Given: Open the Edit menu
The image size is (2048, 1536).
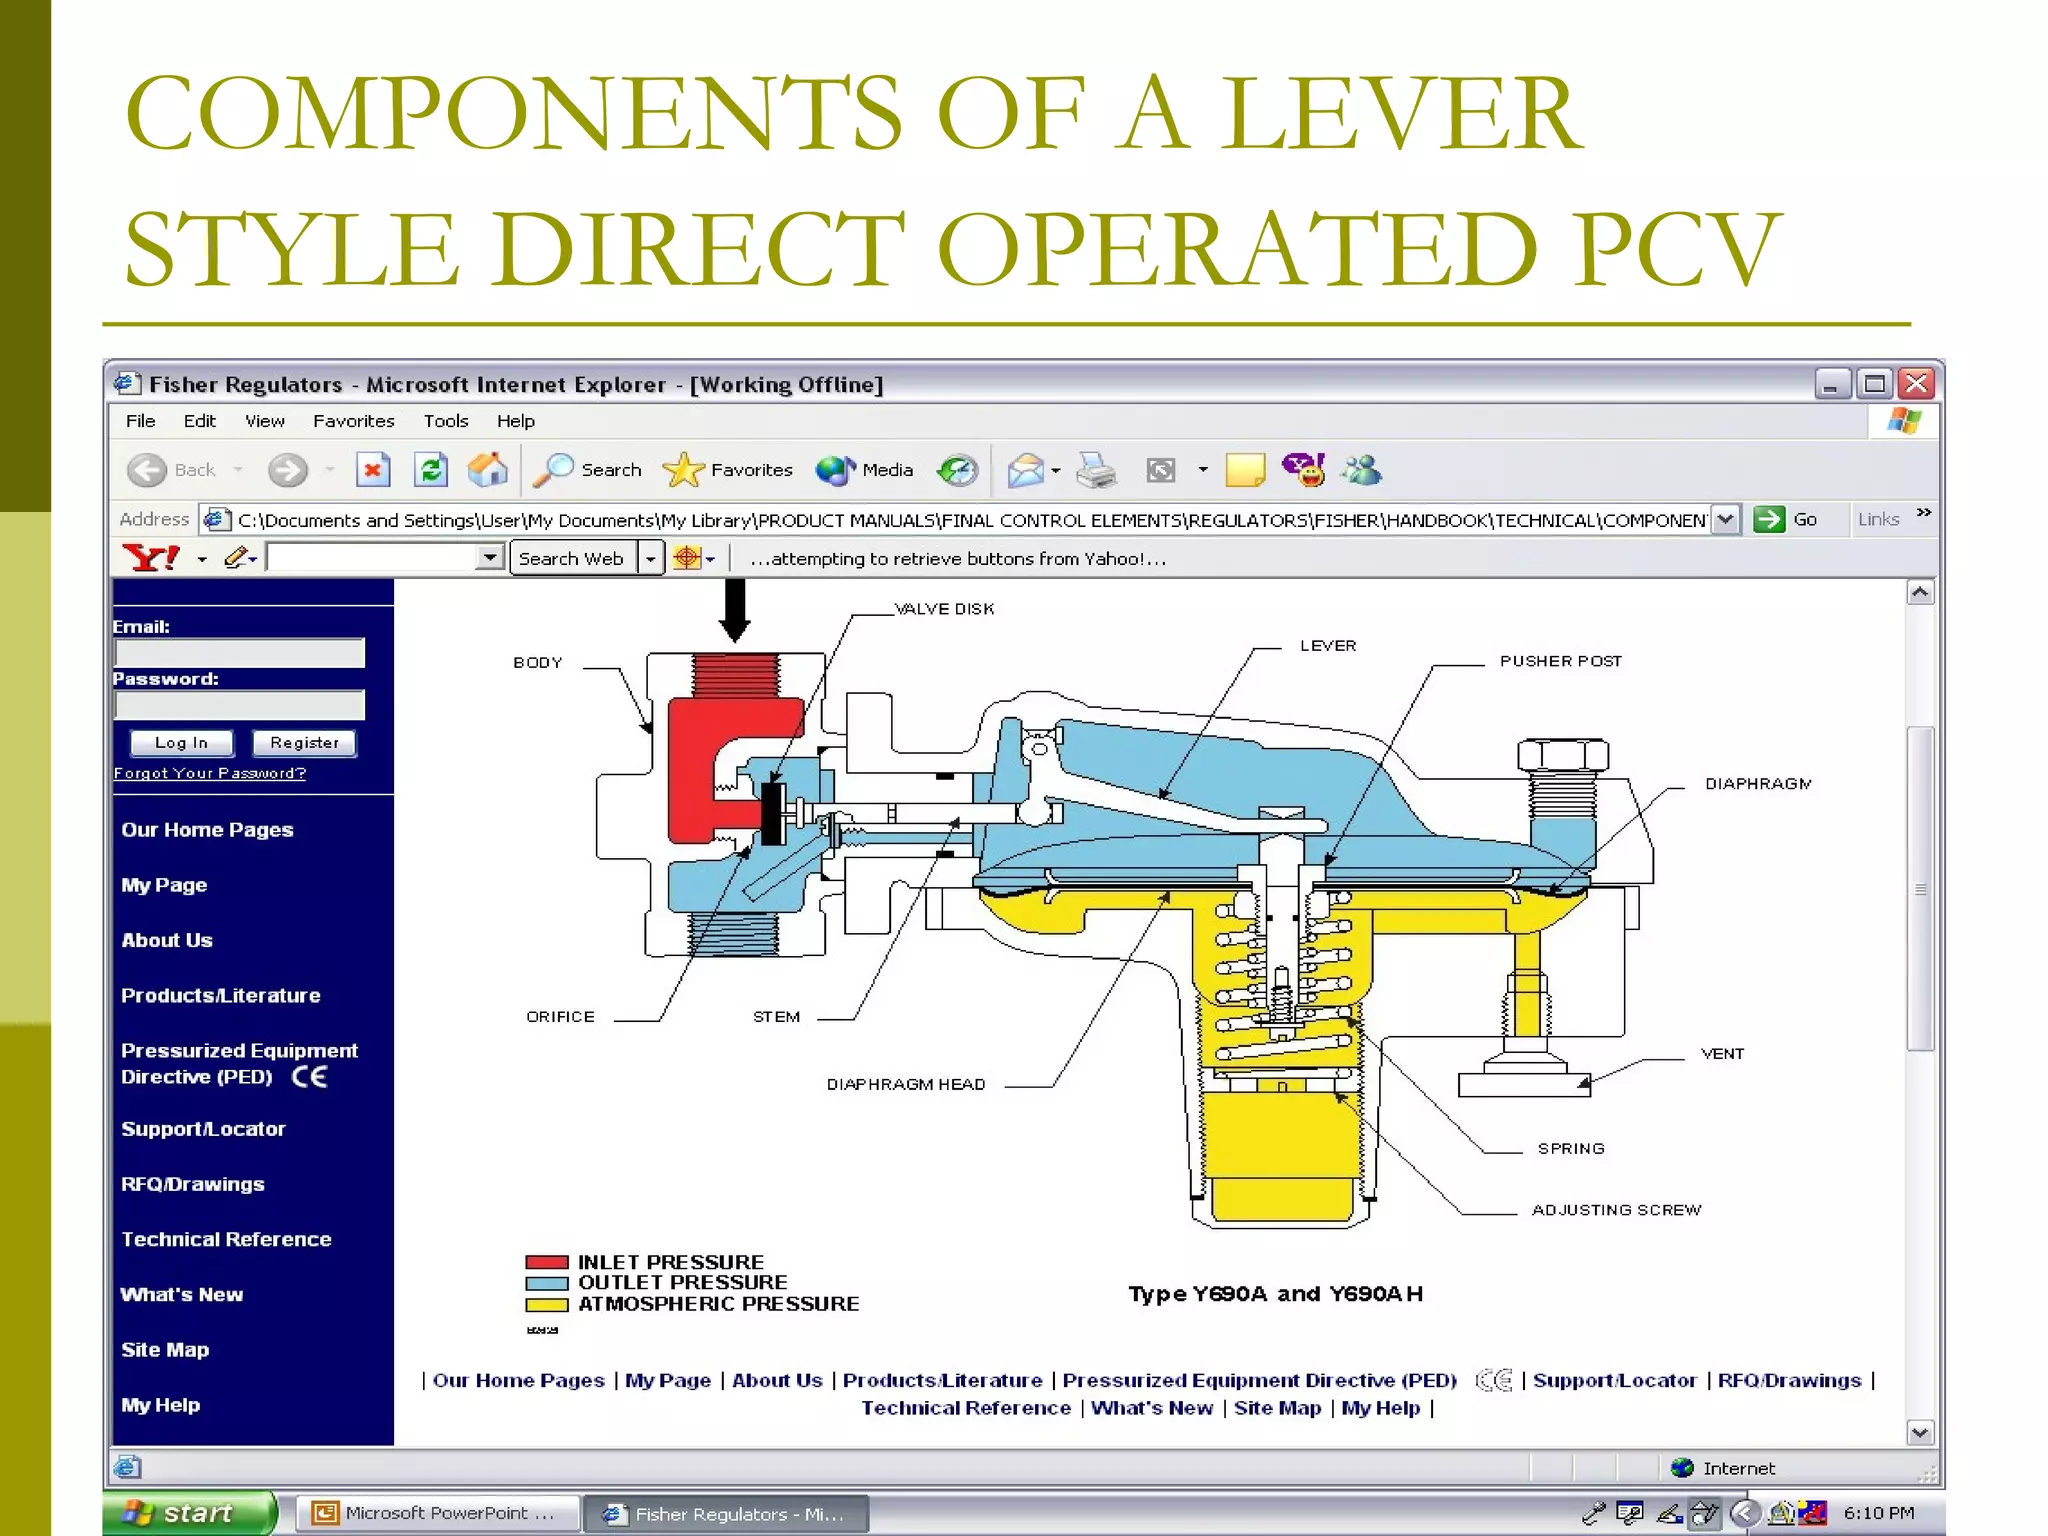Looking at the screenshot, I should click(x=199, y=421).
